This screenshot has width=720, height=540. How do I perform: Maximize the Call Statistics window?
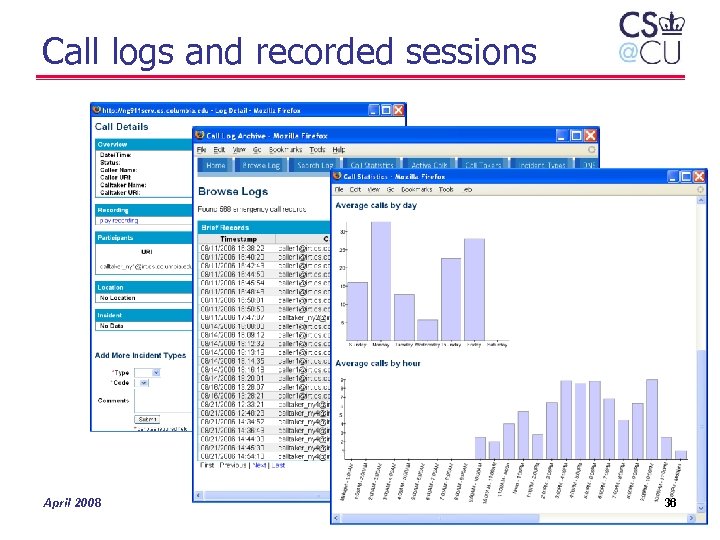(686, 176)
